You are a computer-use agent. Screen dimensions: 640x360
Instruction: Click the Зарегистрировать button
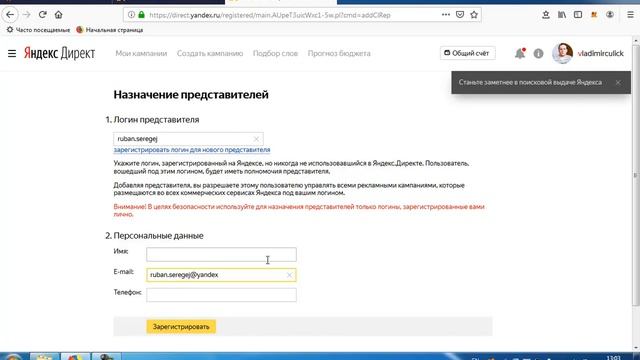pos(181,327)
